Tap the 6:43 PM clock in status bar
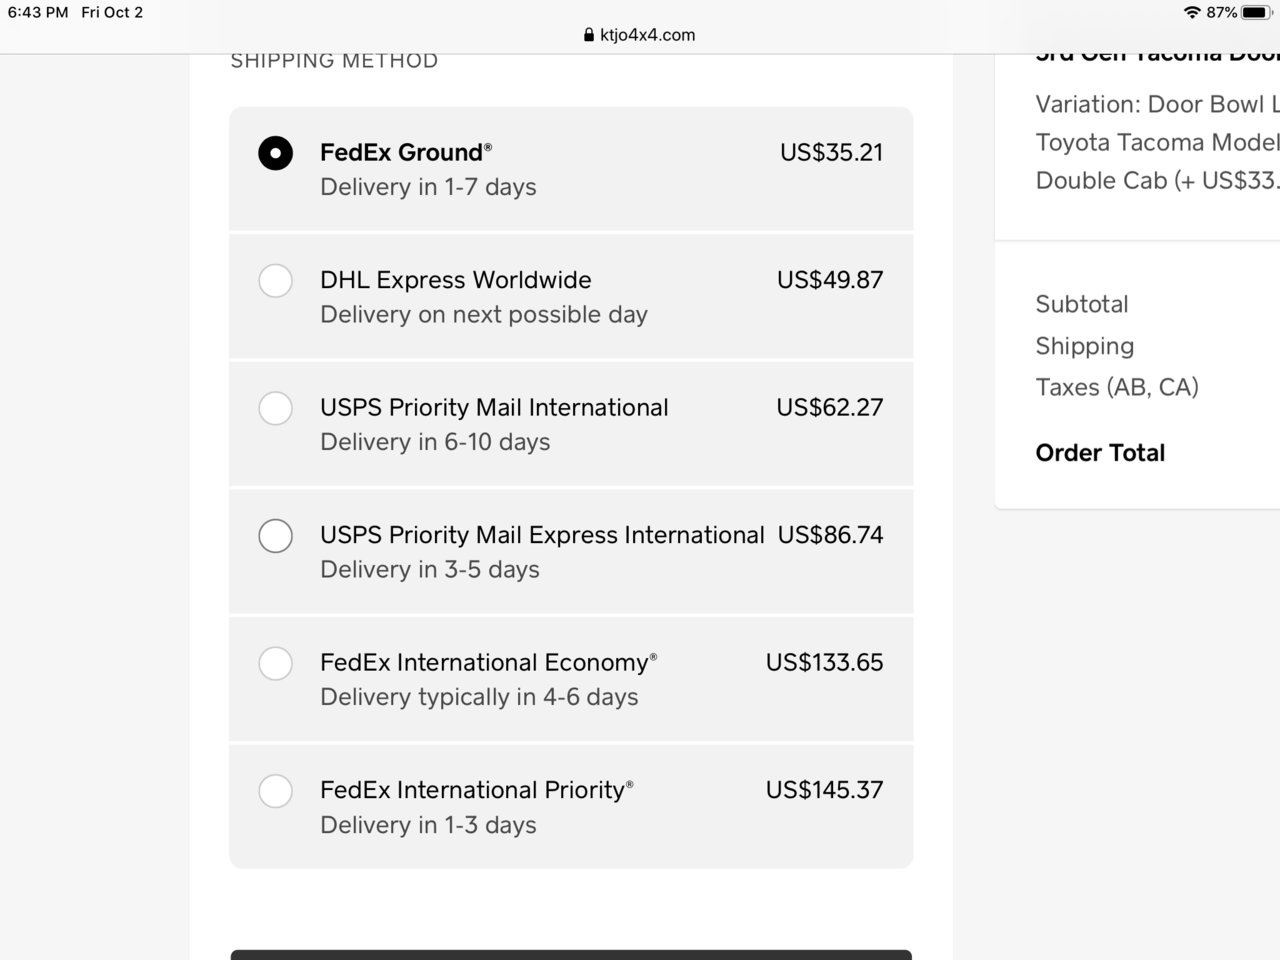Image resolution: width=1280 pixels, height=960 pixels. pos(38,12)
